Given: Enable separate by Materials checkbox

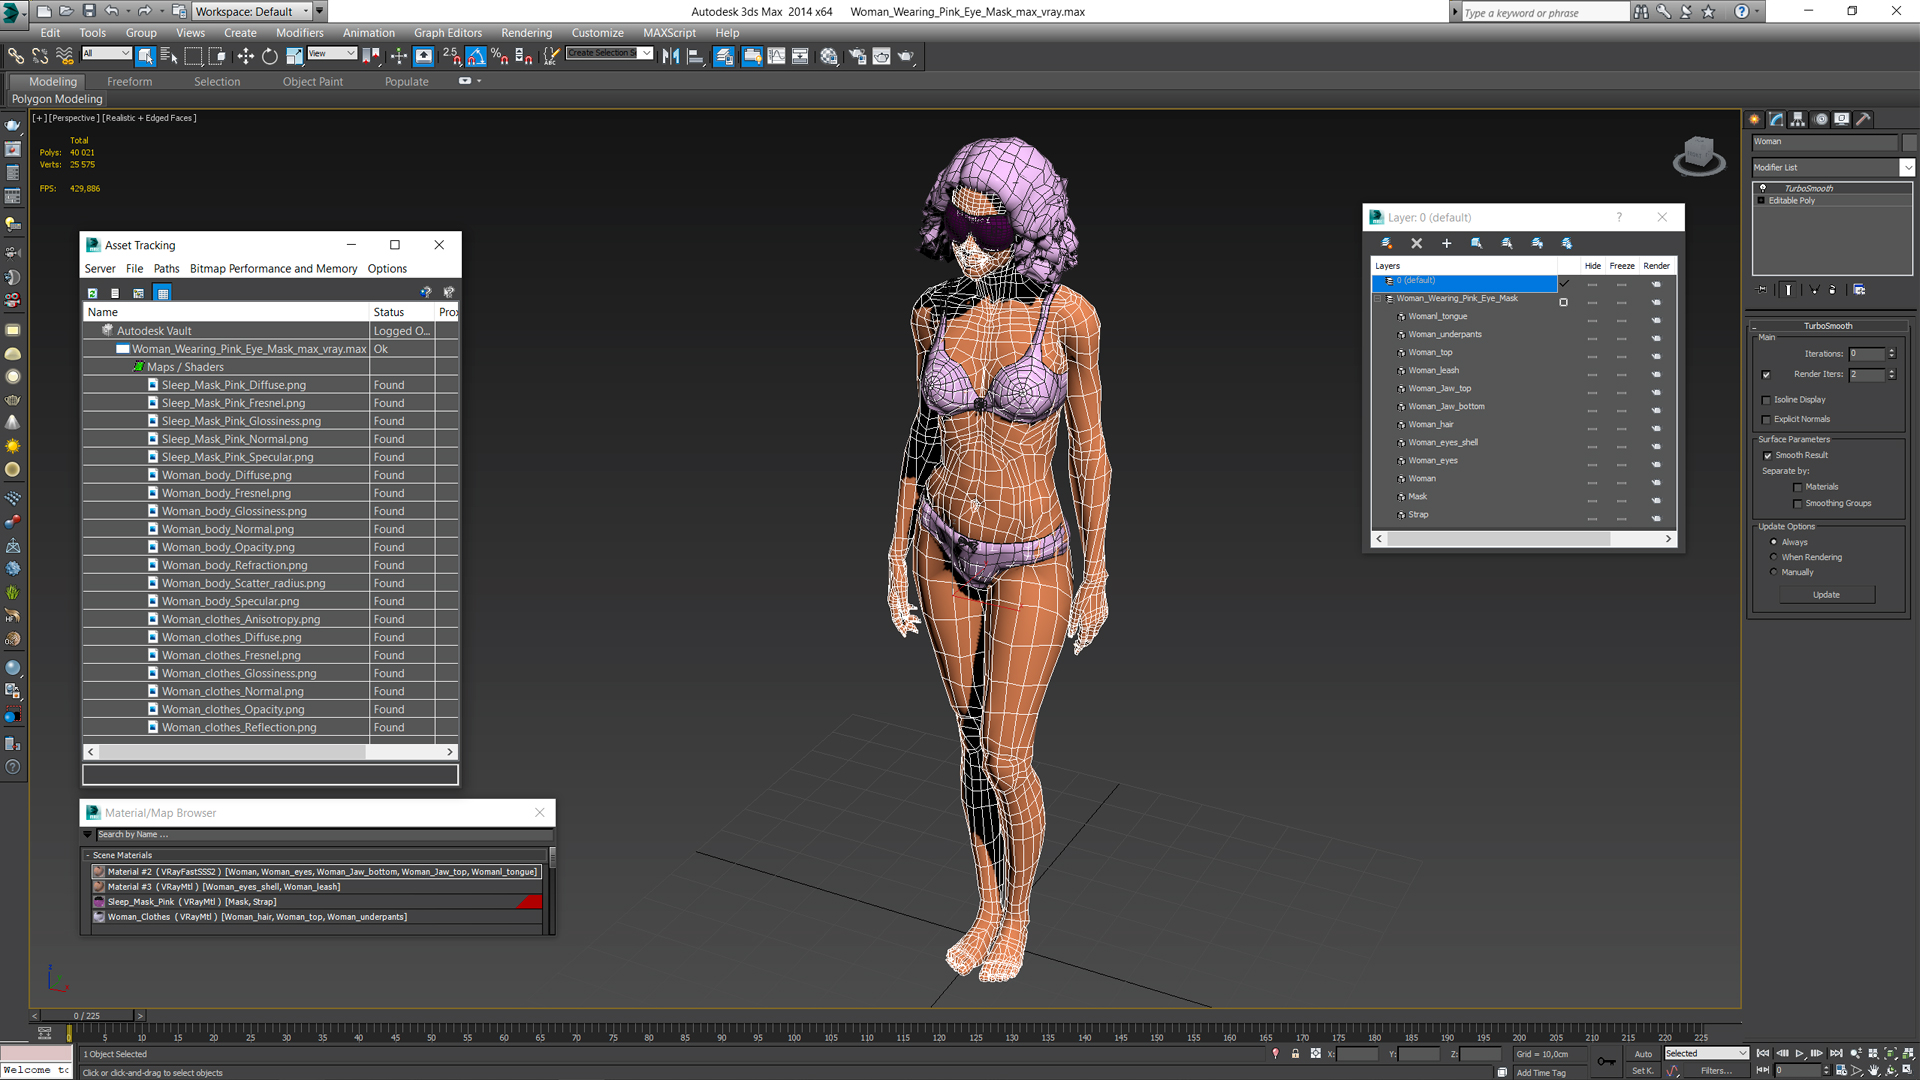Looking at the screenshot, I should click(x=1797, y=487).
